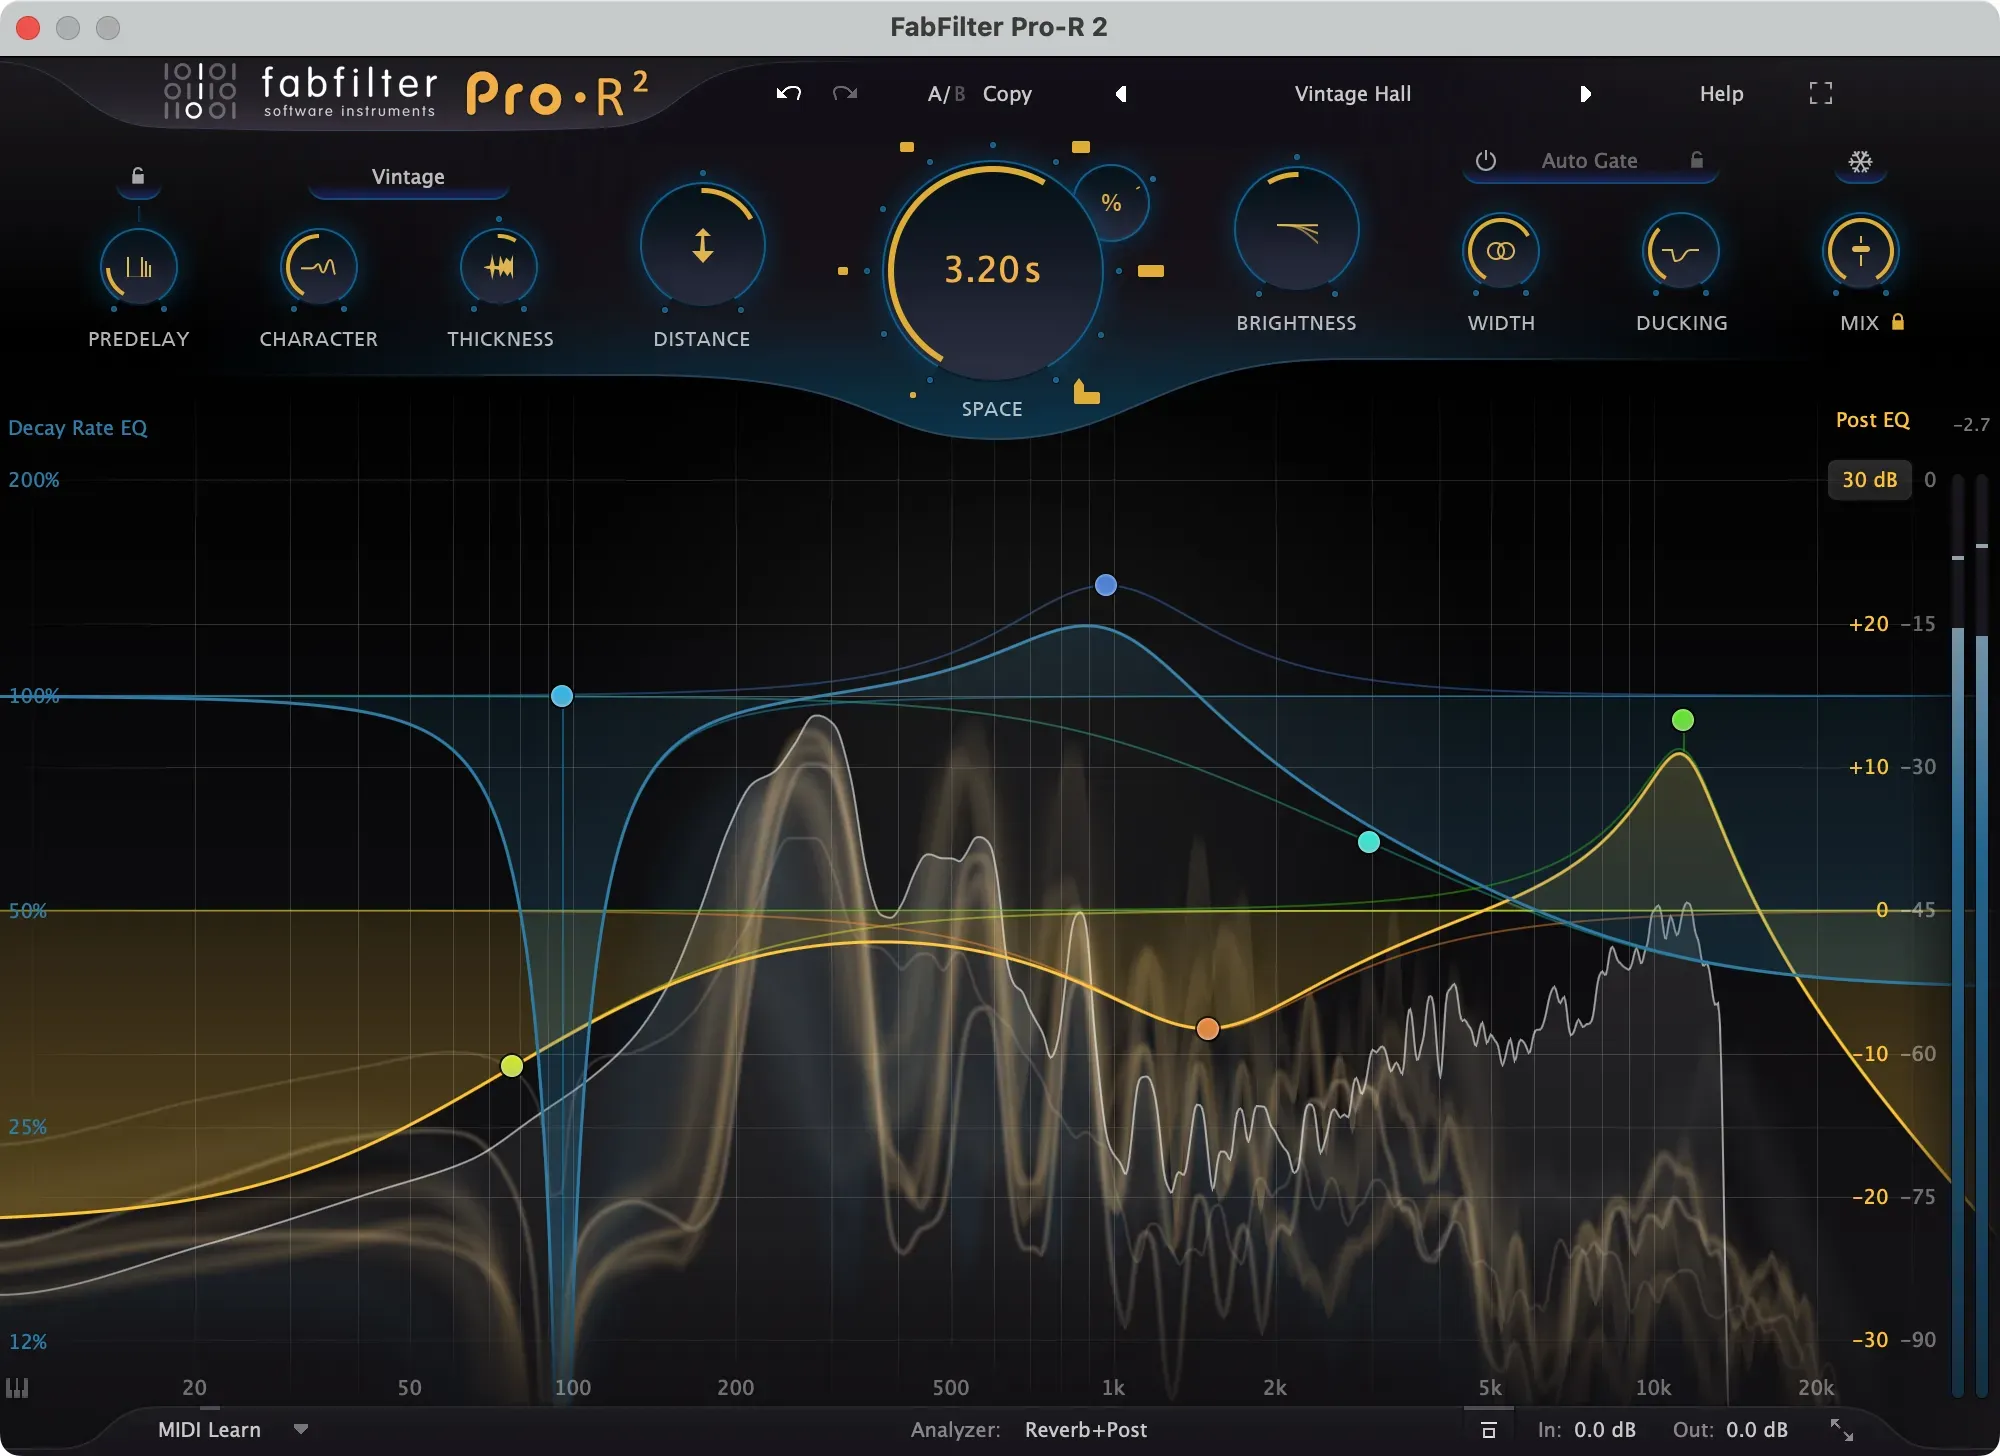
Task: Open the Vintage style dropdown
Action: (x=408, y=177)
